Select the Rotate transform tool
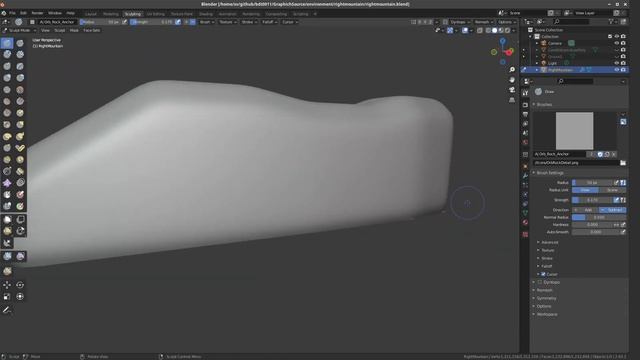Screen dimensions: 640x360 (x=20, y=285)
